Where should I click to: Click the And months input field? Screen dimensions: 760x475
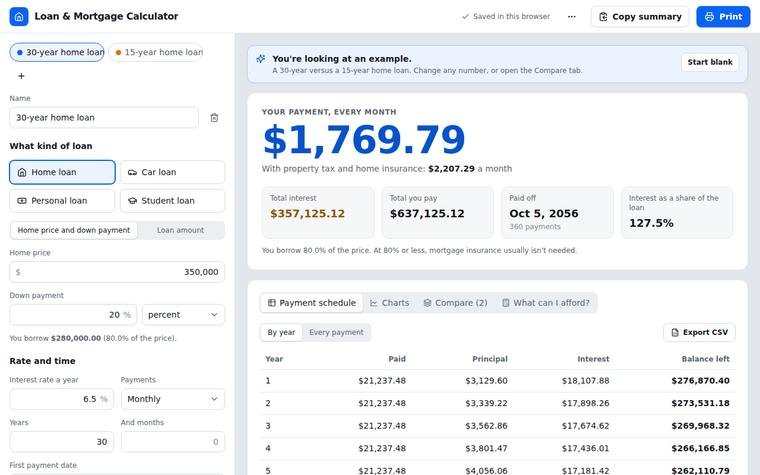click(173, 442)
